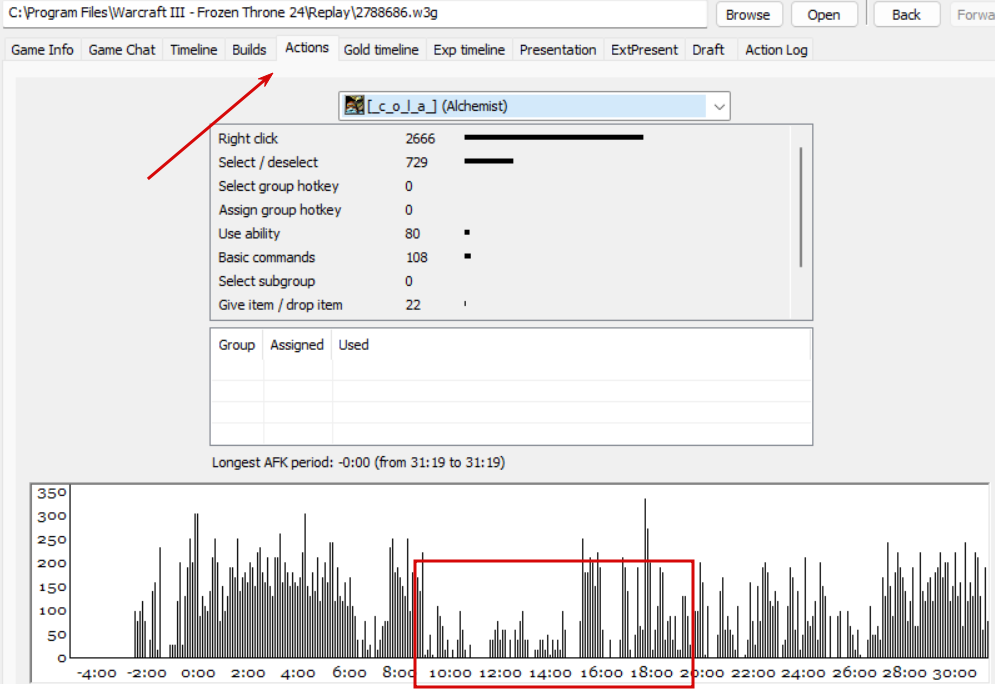The width and height of the screenshot is (995, 689).
Task: Click the 0:00 label on chart axis
Action: click(198, 673)
